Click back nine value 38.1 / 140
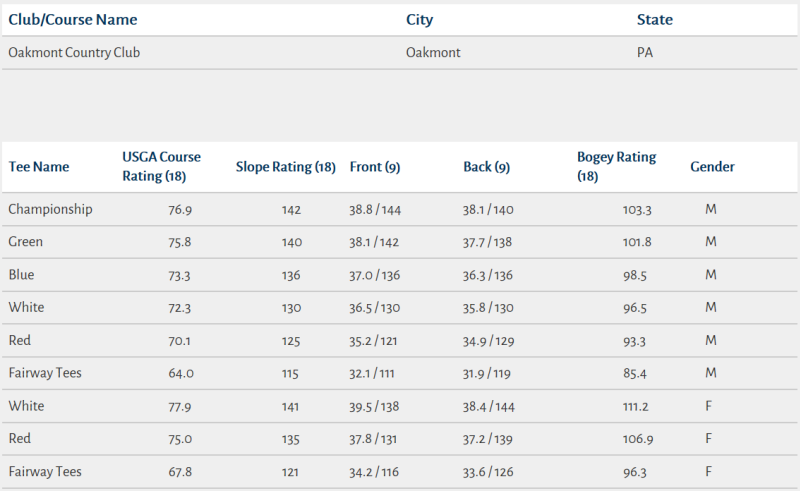Viewport: 800px width, 491px height. pyautogui.click(x=488, y=210)
